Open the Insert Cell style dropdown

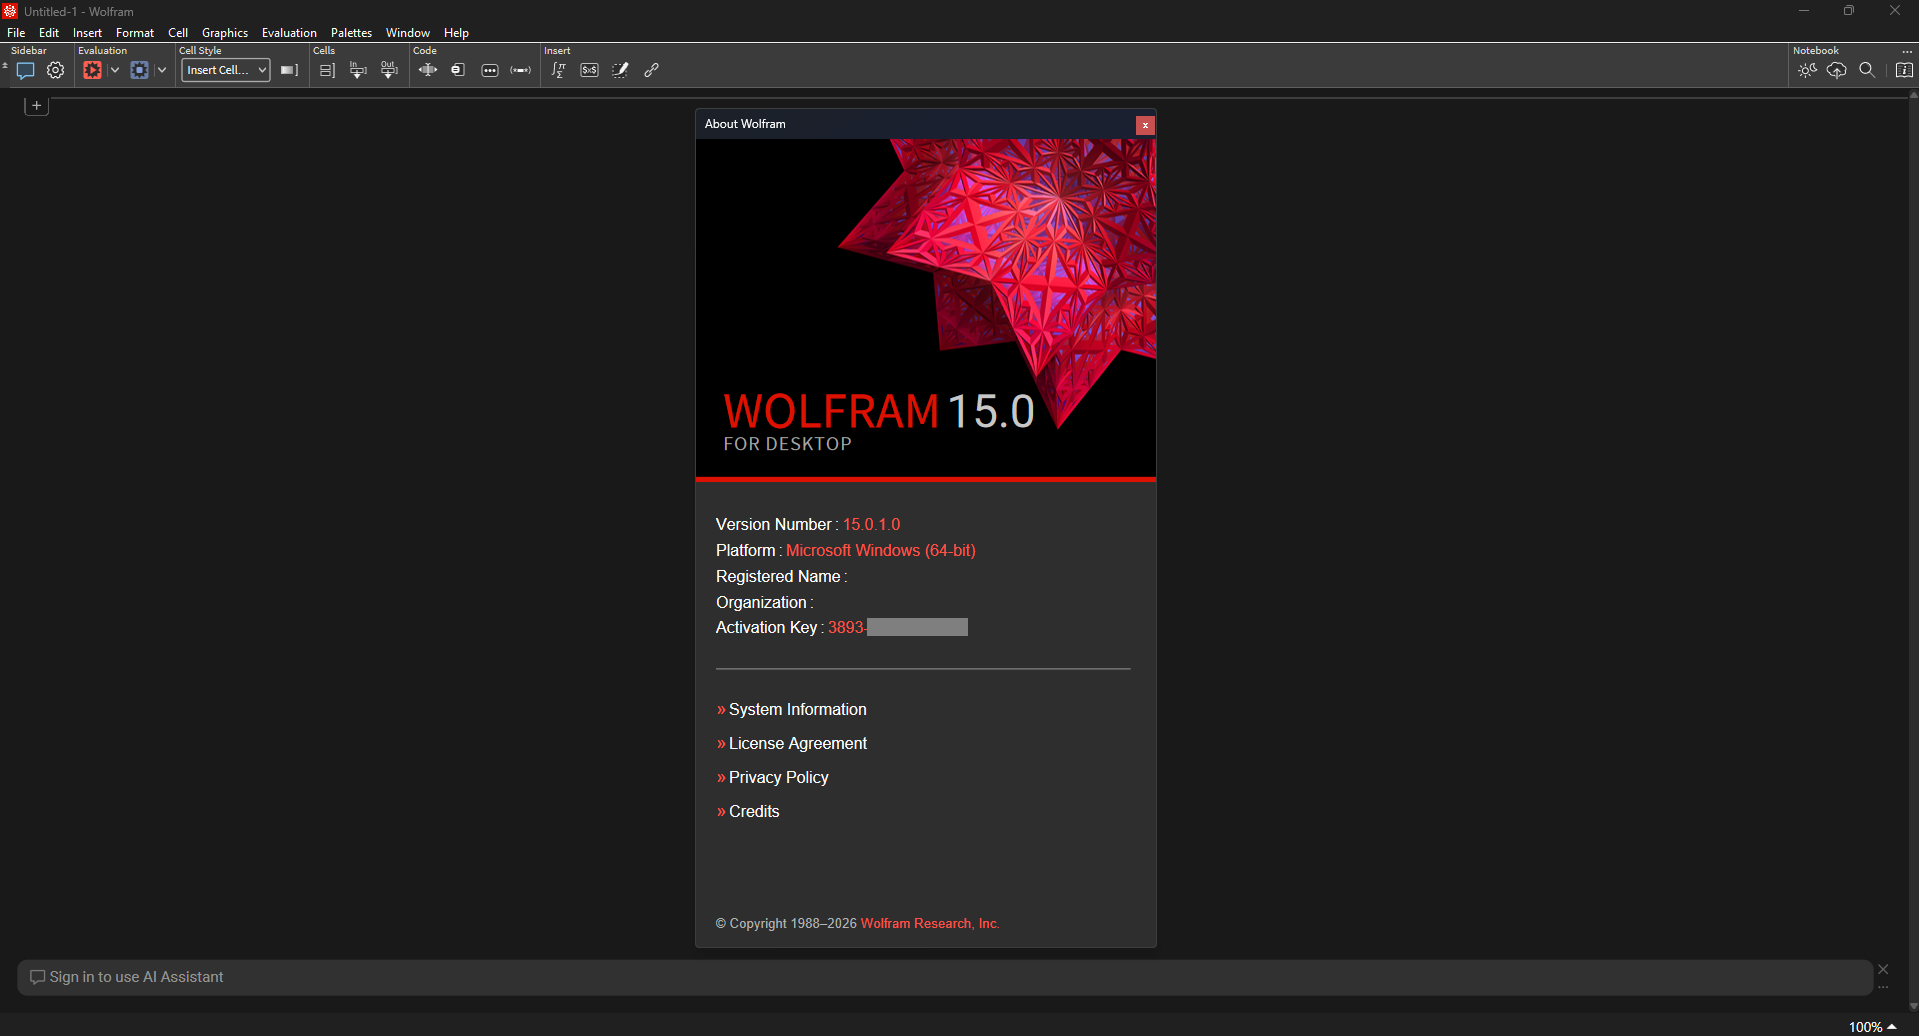pos(226,70)
